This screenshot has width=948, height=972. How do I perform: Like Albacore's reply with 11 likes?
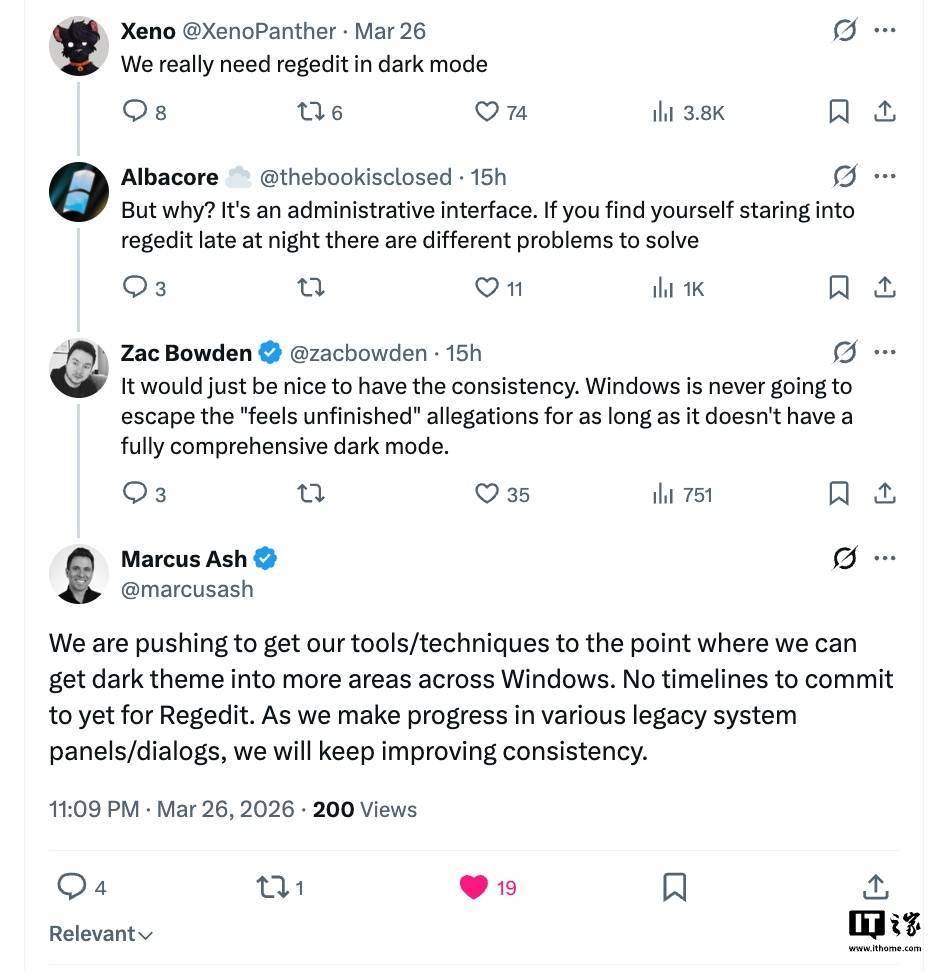pyautogui.click(x=487, y=288)
